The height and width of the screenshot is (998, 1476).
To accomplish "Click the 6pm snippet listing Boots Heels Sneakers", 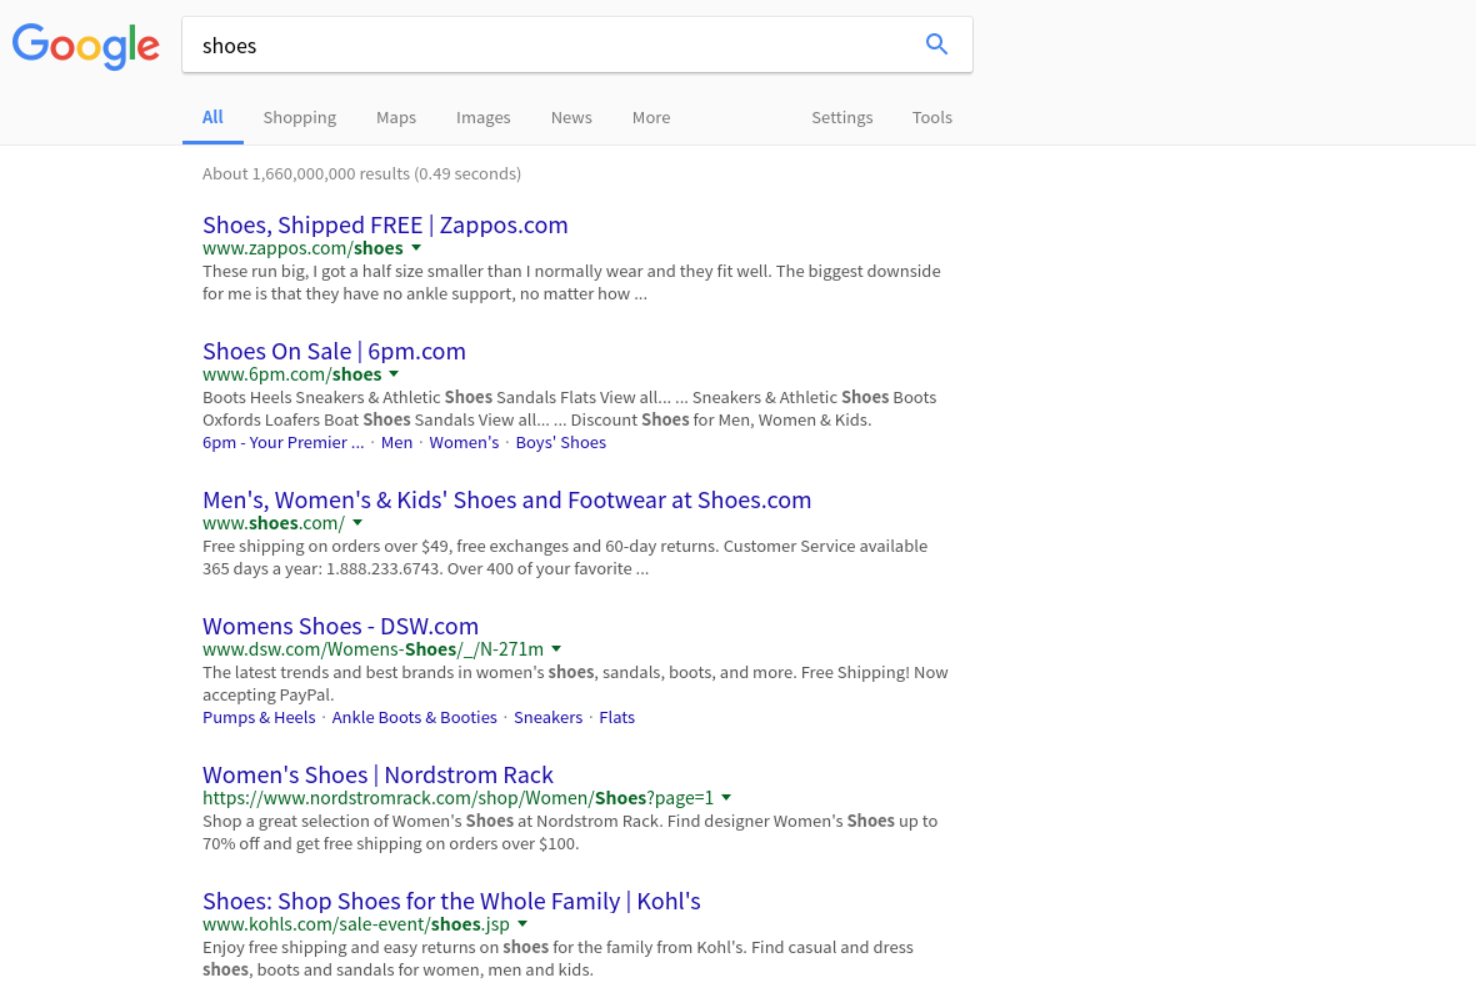I will click(x=570, y=408).
